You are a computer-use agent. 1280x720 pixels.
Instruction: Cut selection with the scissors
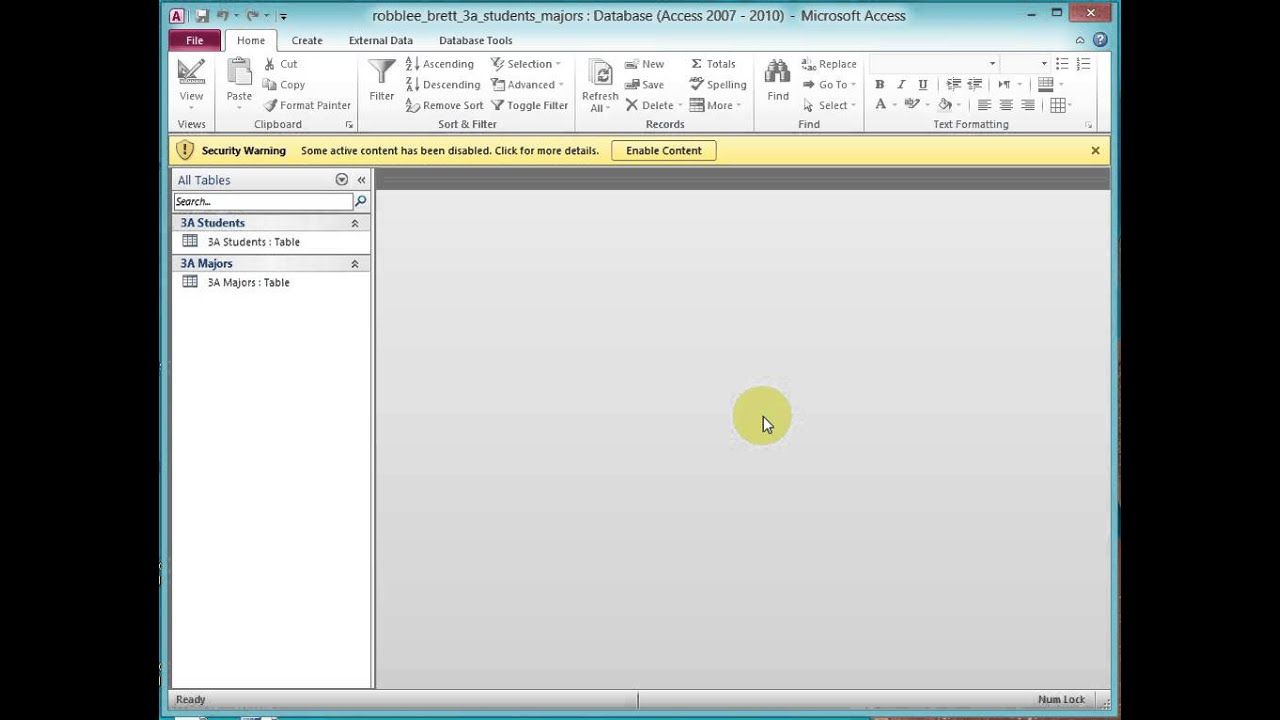pyautogui.click(x=280, y=64)
